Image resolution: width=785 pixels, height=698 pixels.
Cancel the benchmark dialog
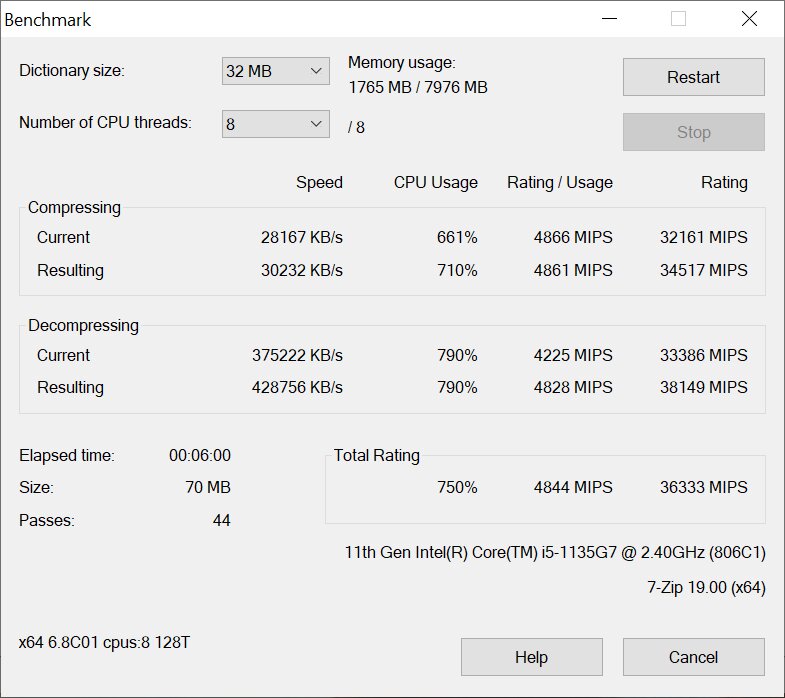(x=693, y=657)
